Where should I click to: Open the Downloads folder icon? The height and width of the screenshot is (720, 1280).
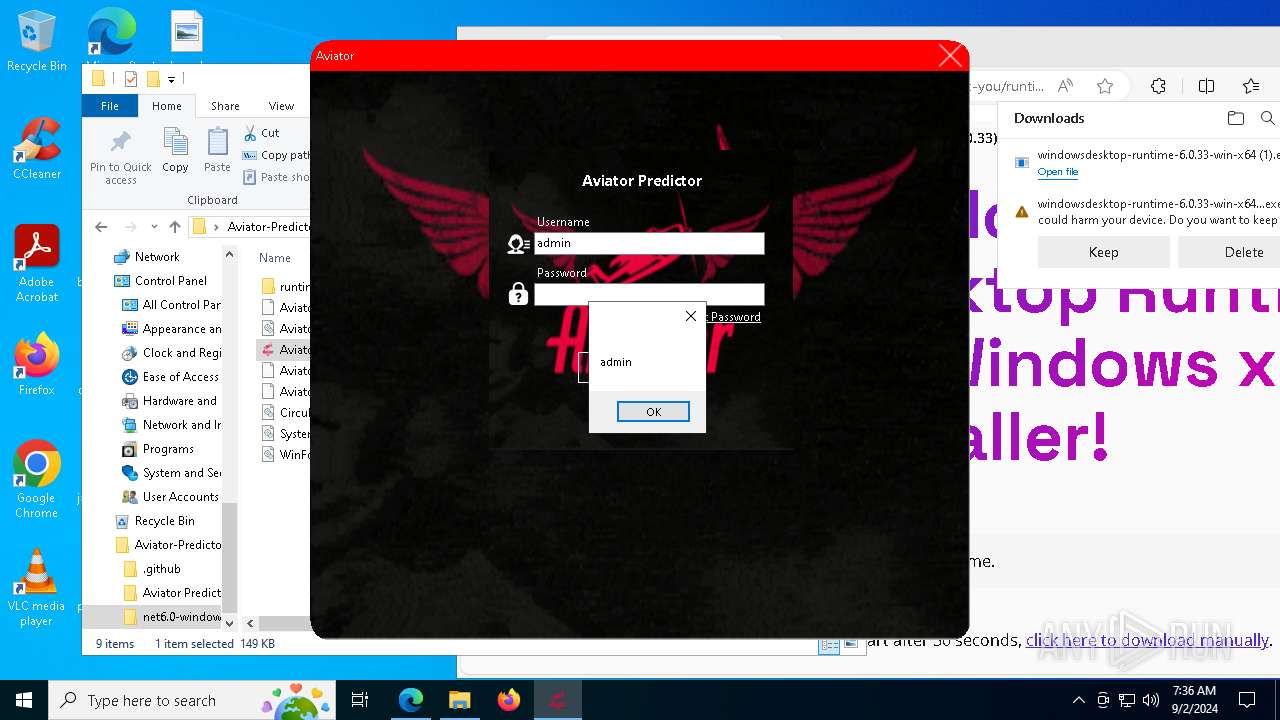coord(1236,118)
